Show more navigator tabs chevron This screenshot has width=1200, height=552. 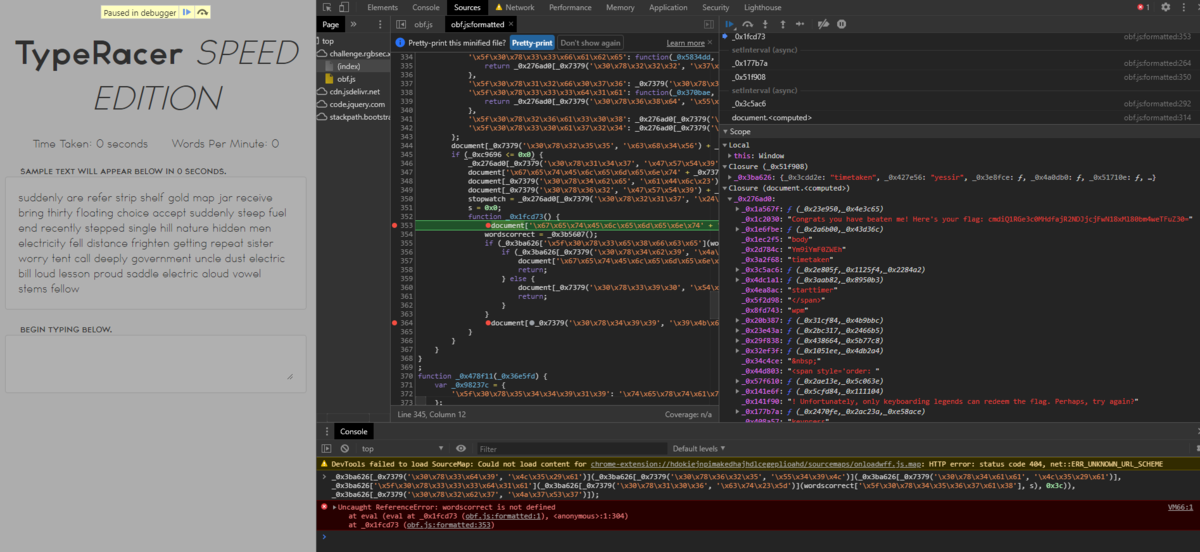(355, 23)
